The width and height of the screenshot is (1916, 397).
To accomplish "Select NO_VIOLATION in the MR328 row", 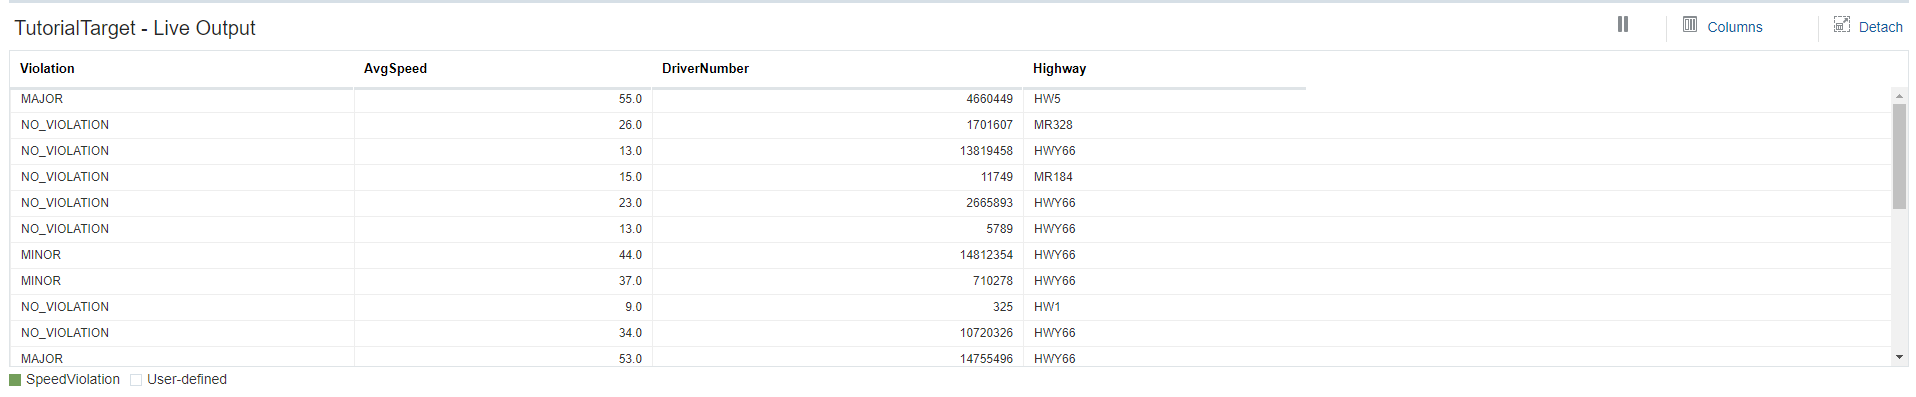I will pyautogui.click(x=182, y=125).
